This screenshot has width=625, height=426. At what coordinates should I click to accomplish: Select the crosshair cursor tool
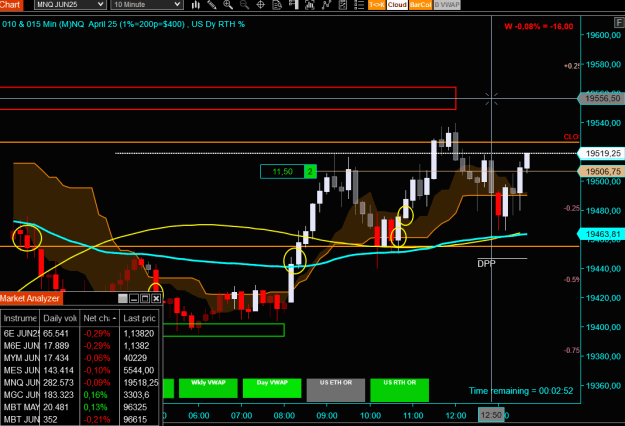(260, 4)
